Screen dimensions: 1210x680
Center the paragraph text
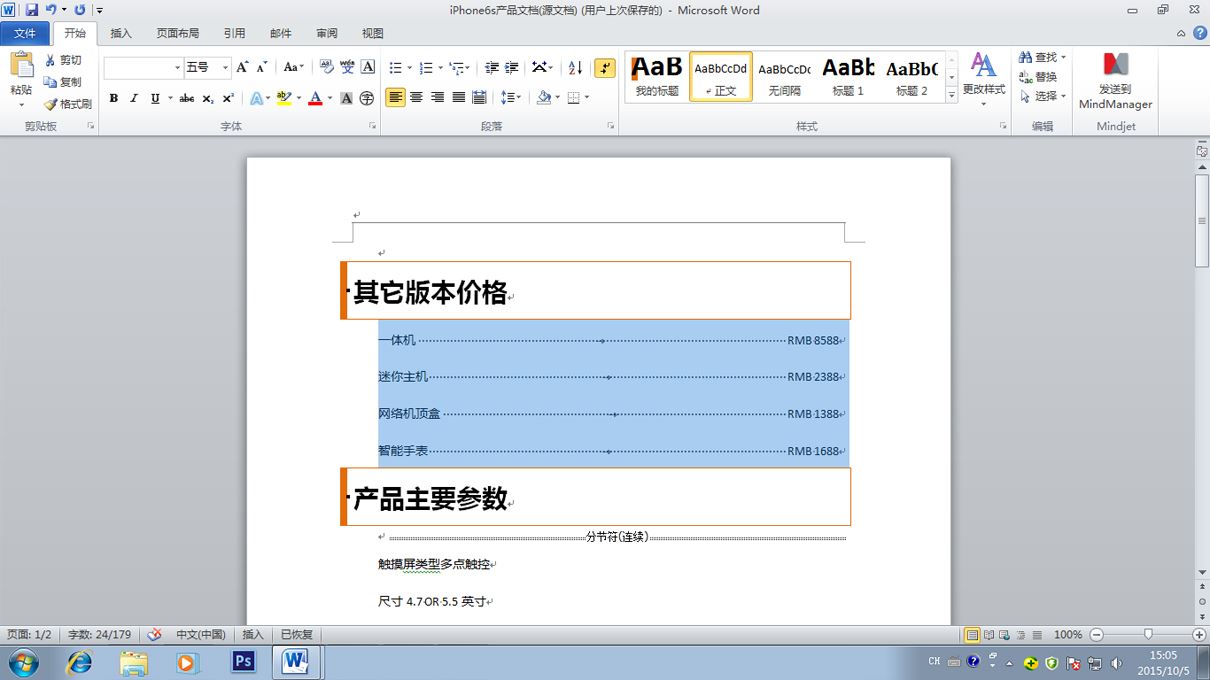416,97
